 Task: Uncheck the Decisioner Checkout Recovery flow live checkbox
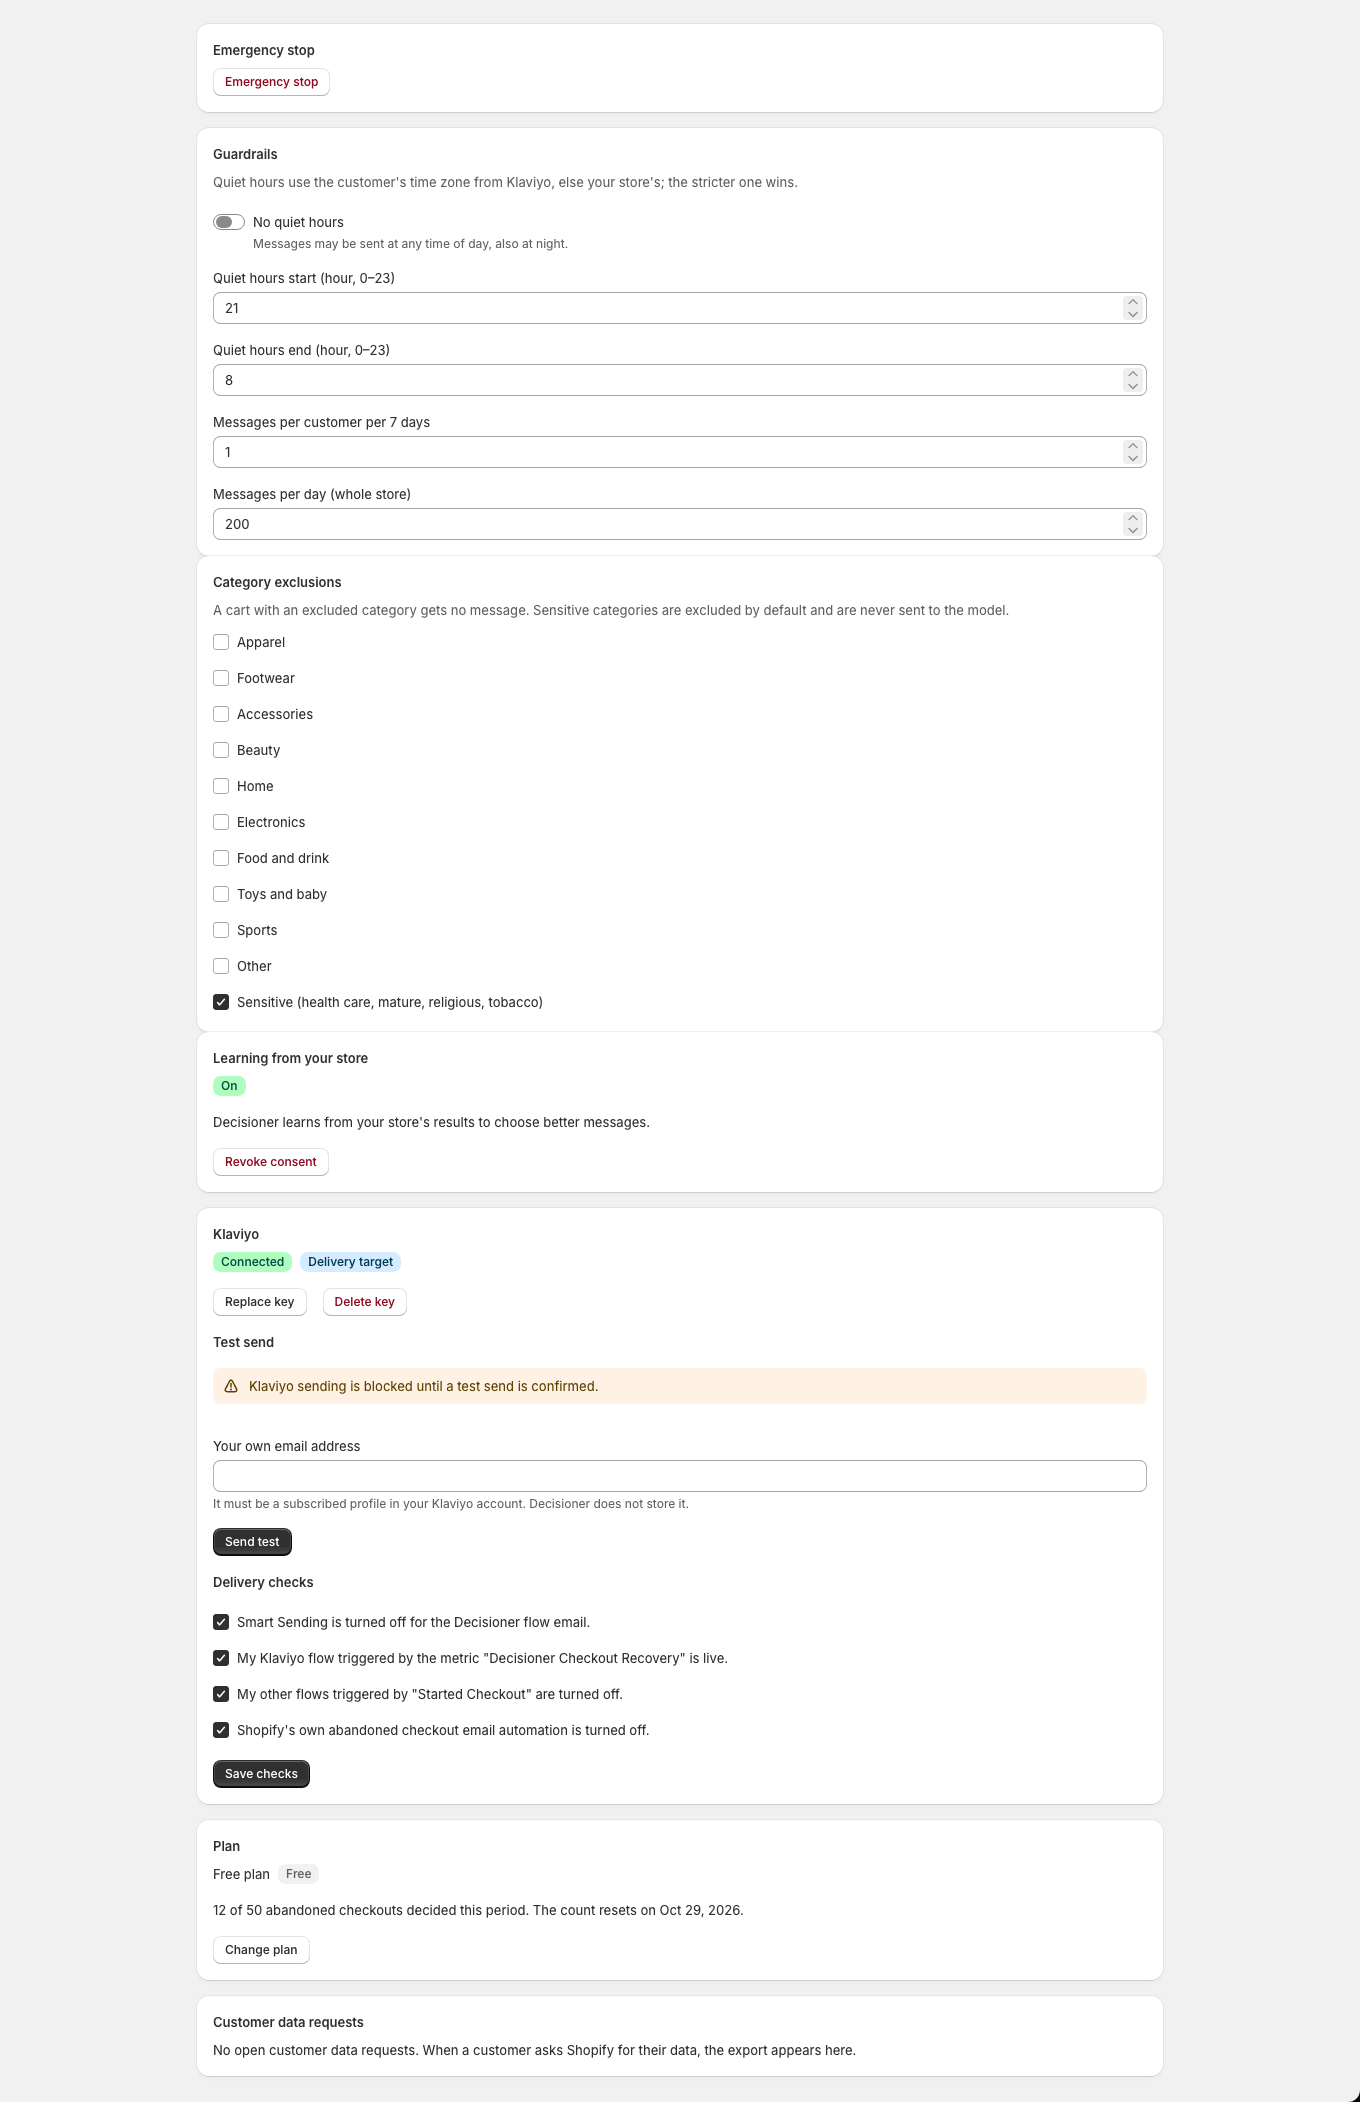[221, 1658]
